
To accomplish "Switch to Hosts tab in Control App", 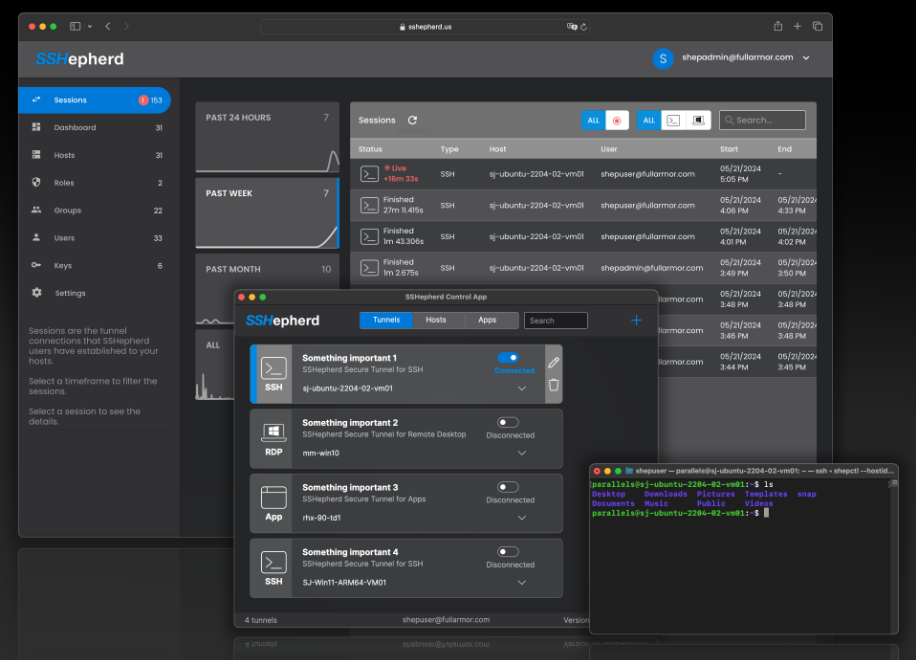I will point(436,320).
